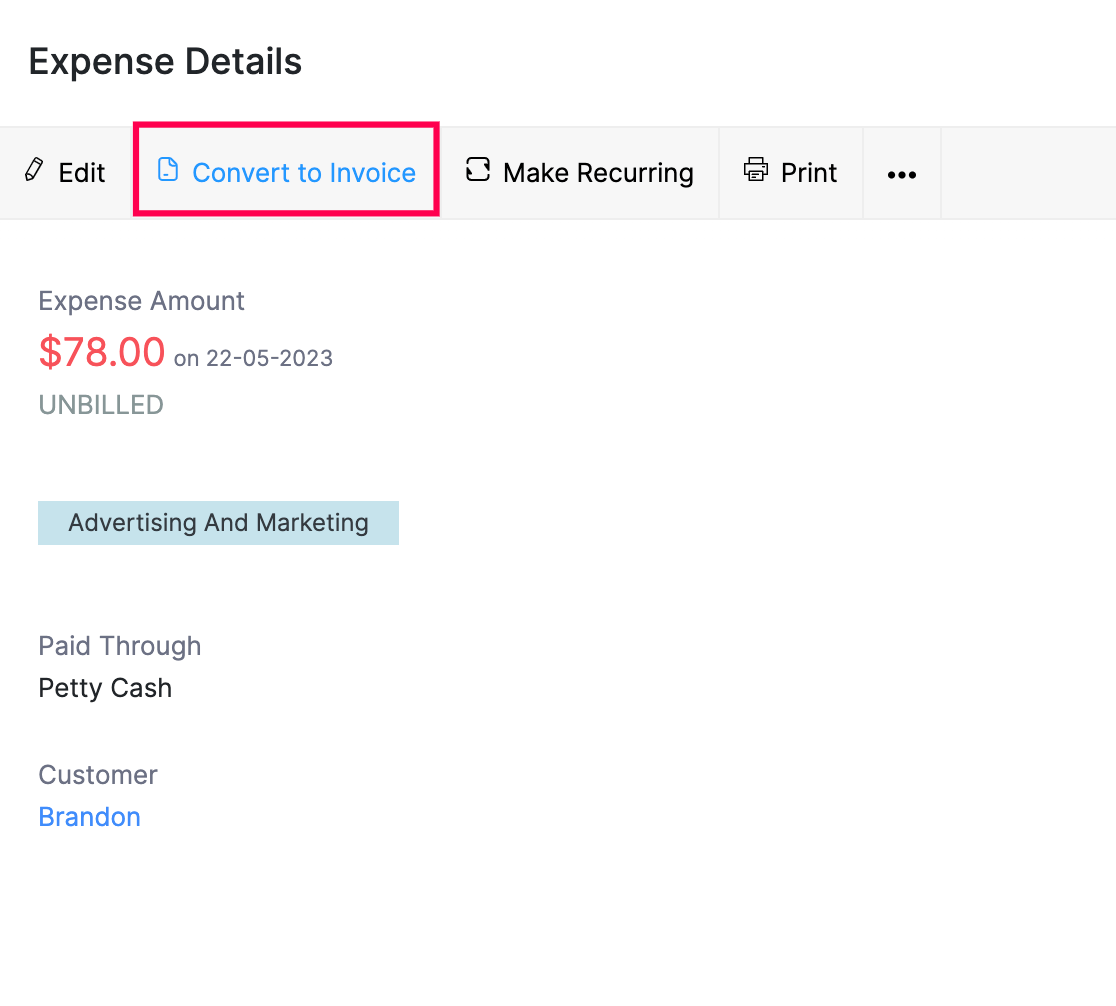This screenshot has height=1006, width=1116.
Task: Click the $78.00 expense amount
Action: [x=101, y=352]
